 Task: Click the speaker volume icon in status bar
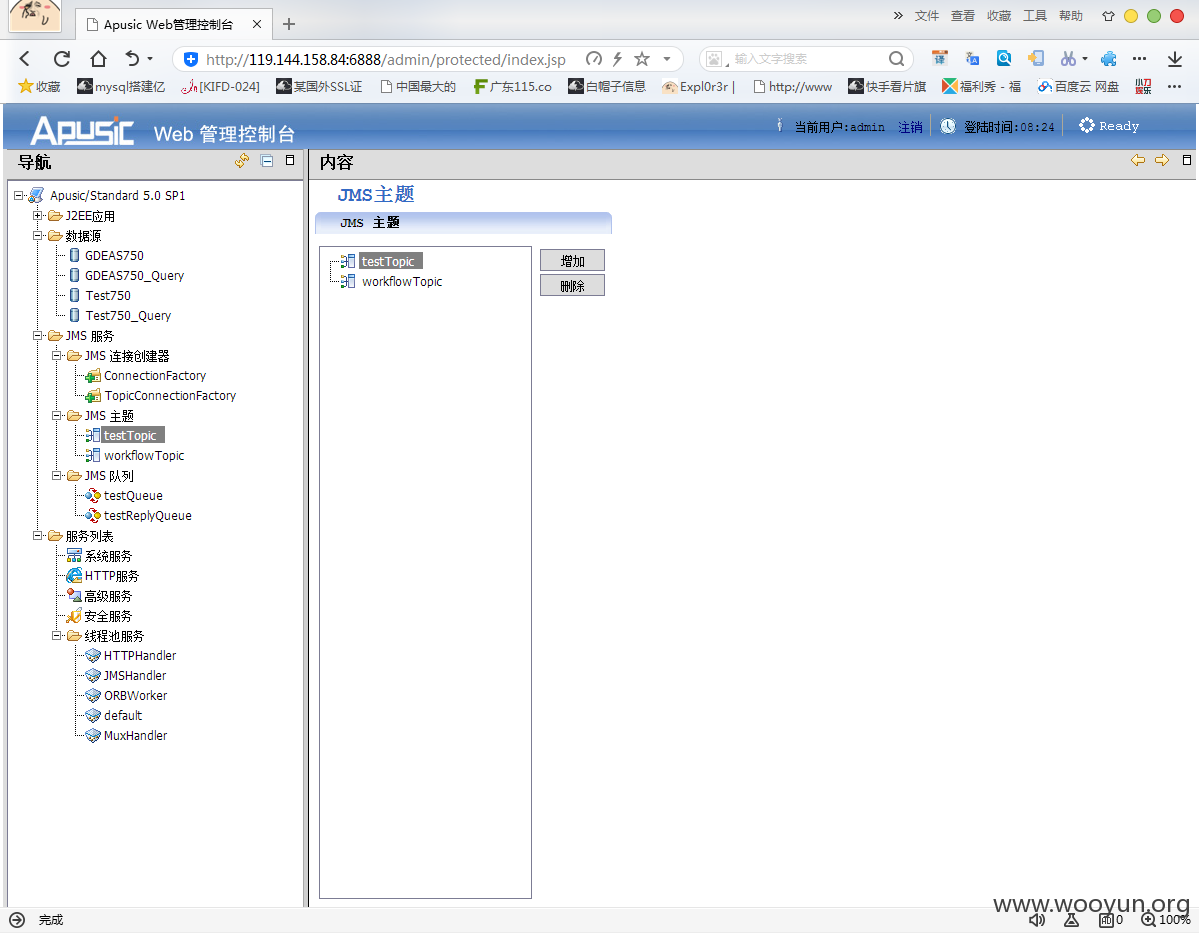point(1037,920)
